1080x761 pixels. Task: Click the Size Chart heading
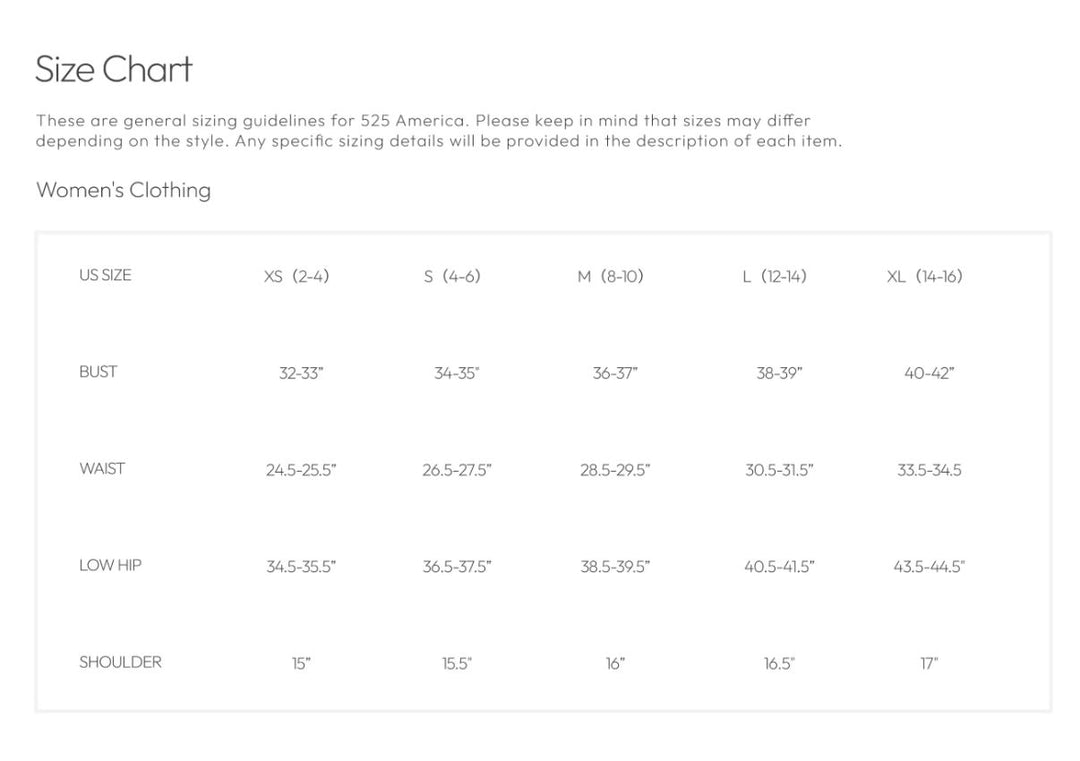pos(114,69)
